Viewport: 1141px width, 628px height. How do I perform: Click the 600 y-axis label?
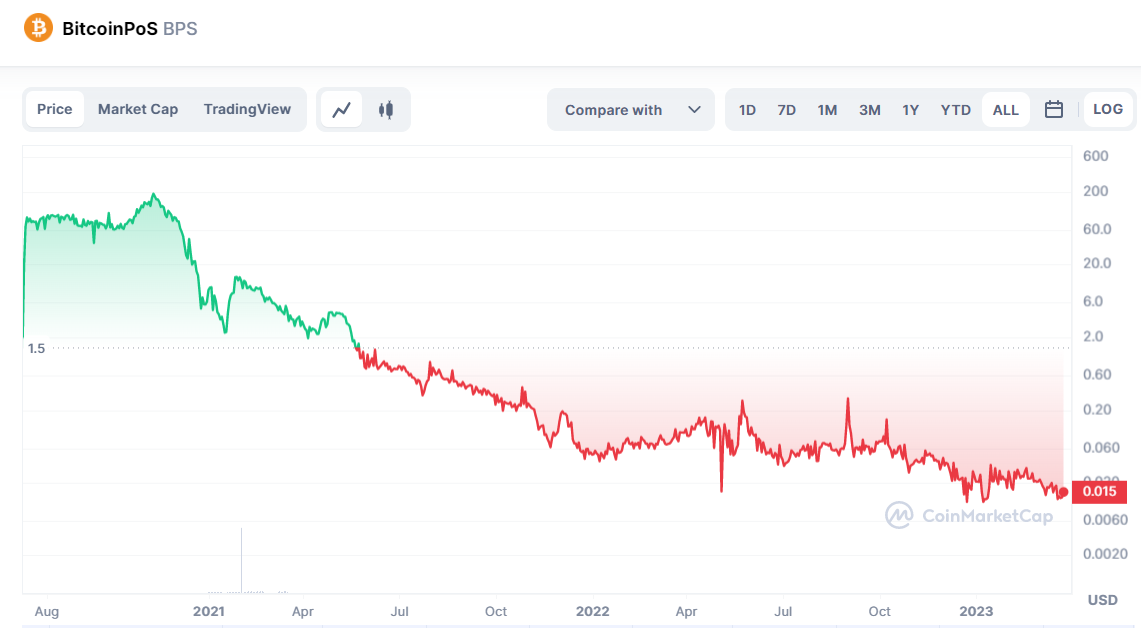pos(1095,156)
